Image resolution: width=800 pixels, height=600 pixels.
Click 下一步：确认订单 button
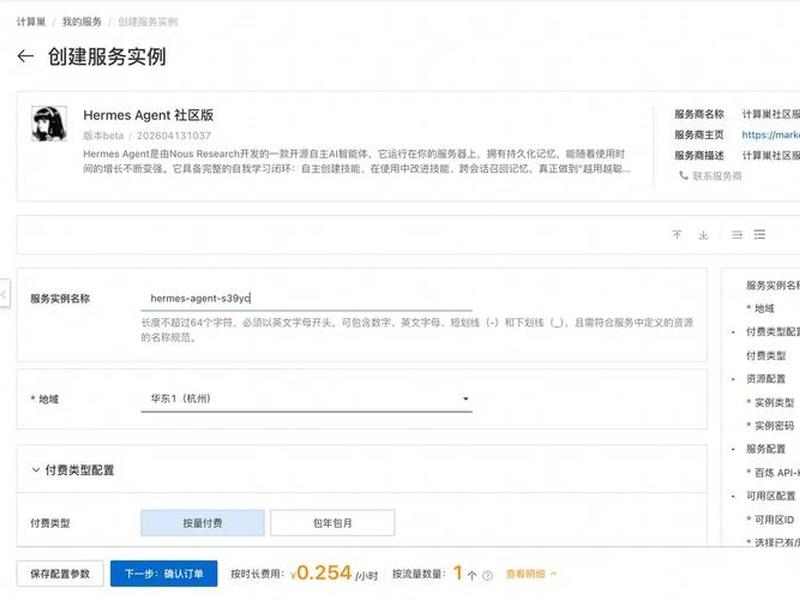(164, 573)
